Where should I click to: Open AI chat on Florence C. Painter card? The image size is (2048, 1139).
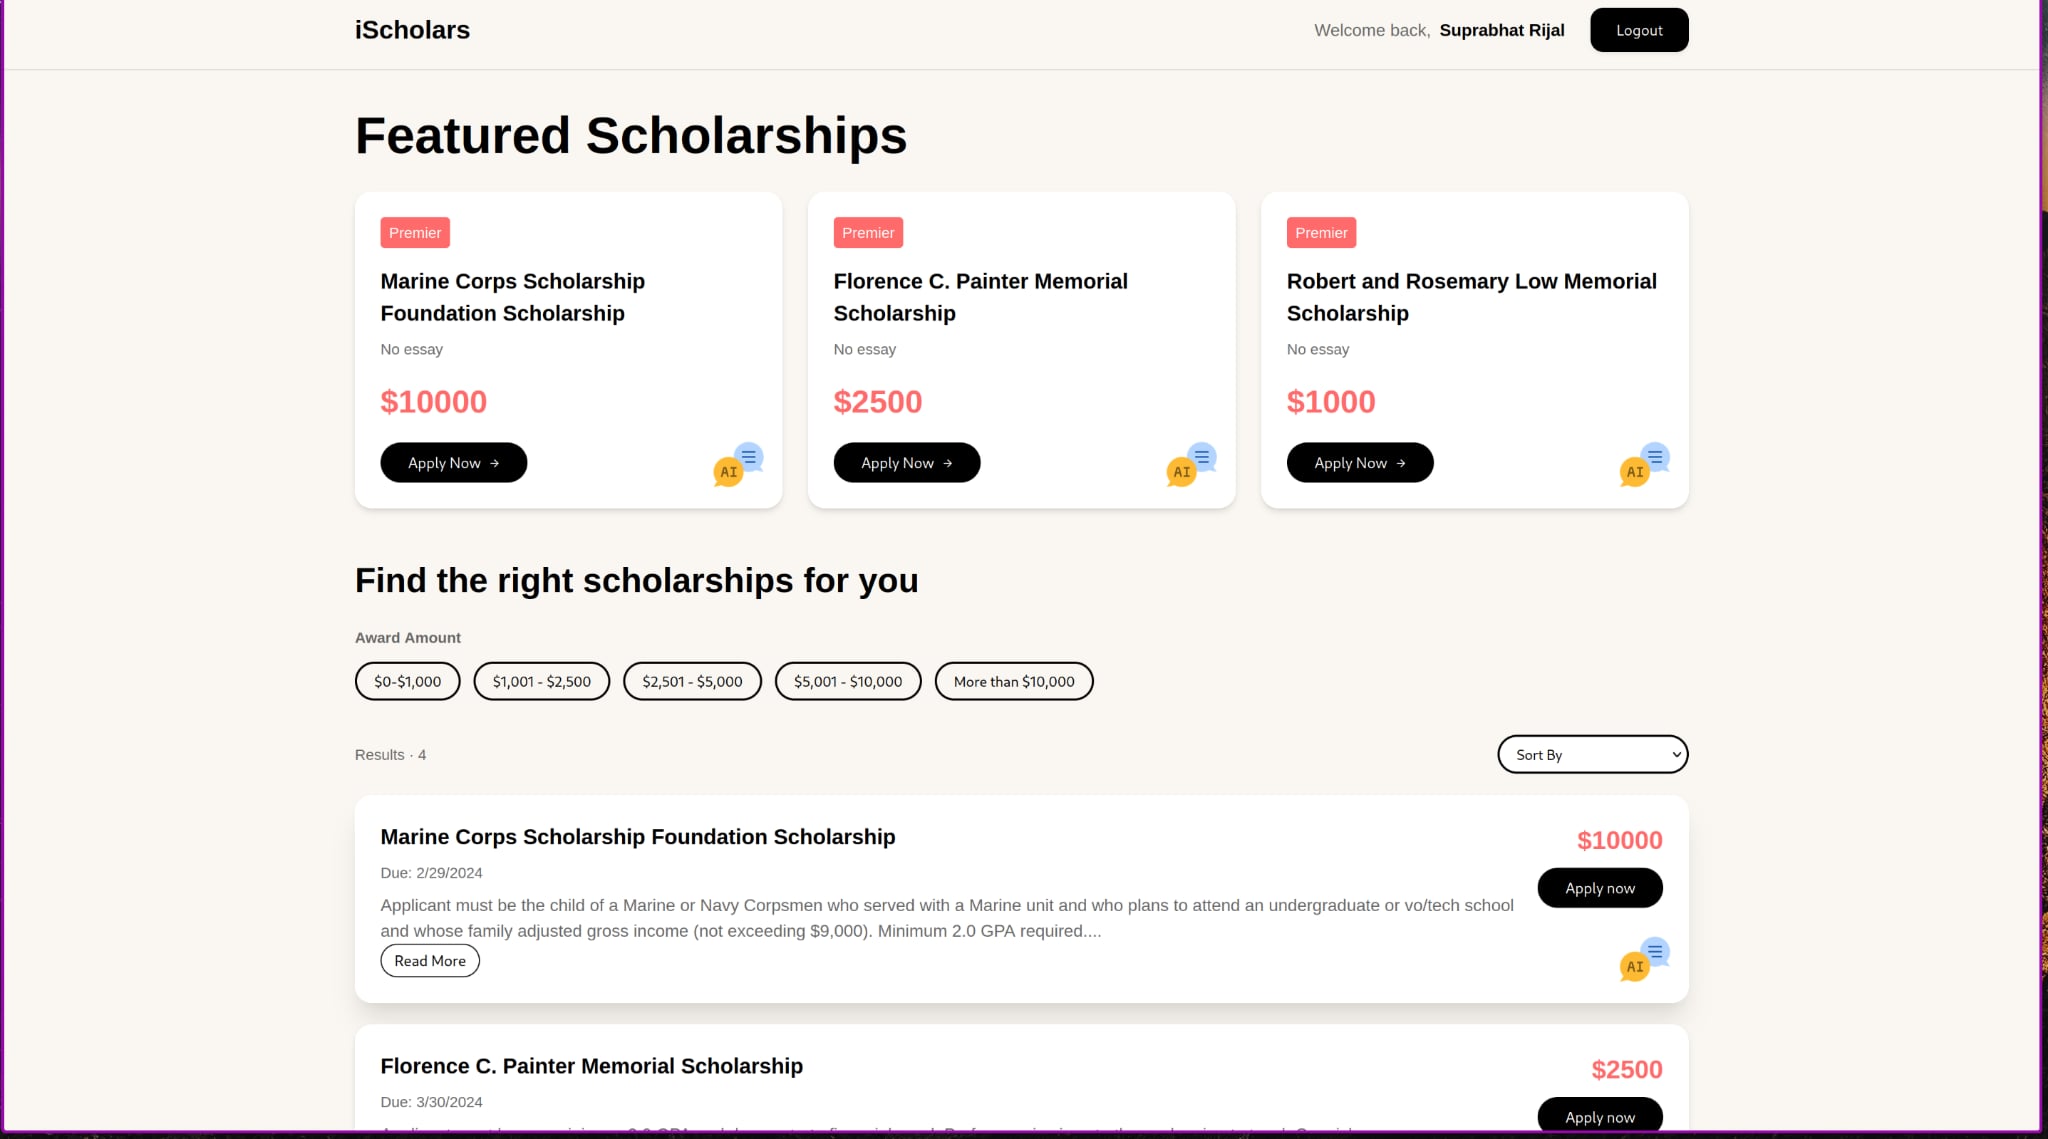(1191, 464)
